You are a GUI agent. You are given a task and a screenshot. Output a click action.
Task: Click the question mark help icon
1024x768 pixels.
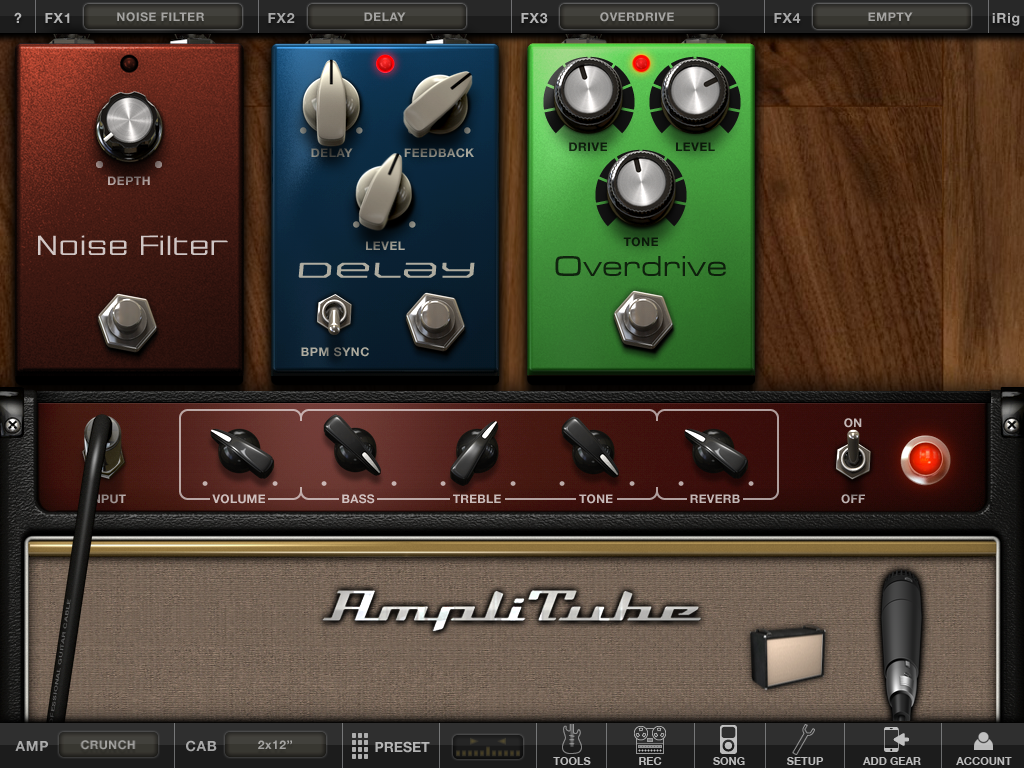point(18,18)
